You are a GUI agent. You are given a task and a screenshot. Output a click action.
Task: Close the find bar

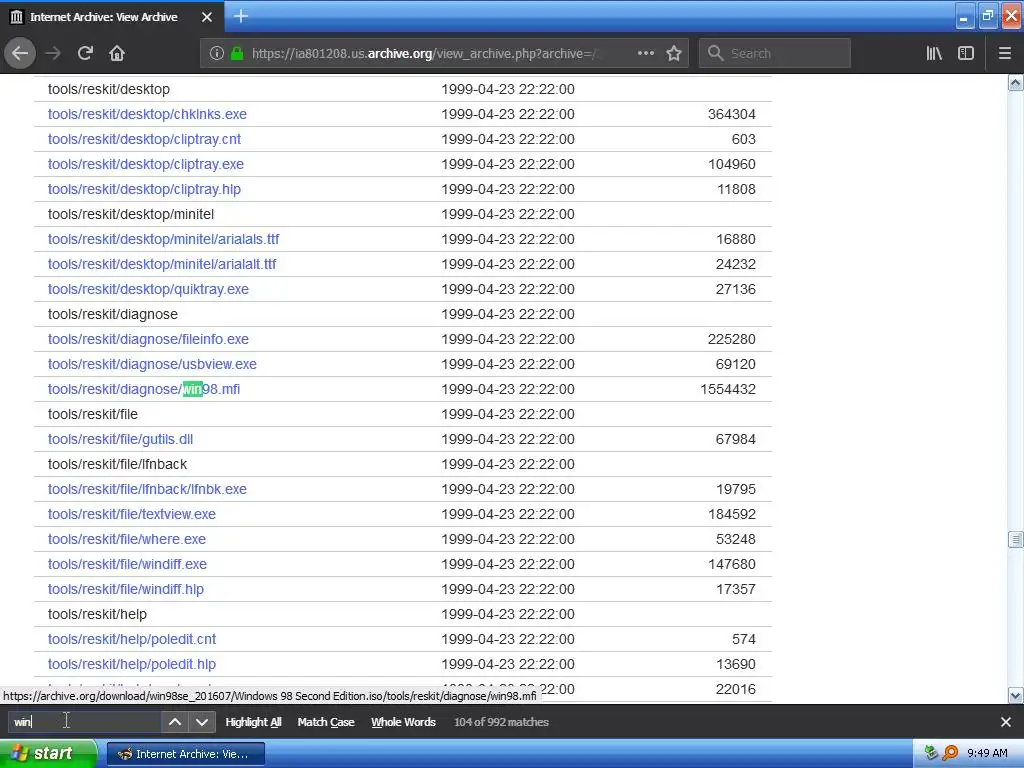(x=1006, y=722)
